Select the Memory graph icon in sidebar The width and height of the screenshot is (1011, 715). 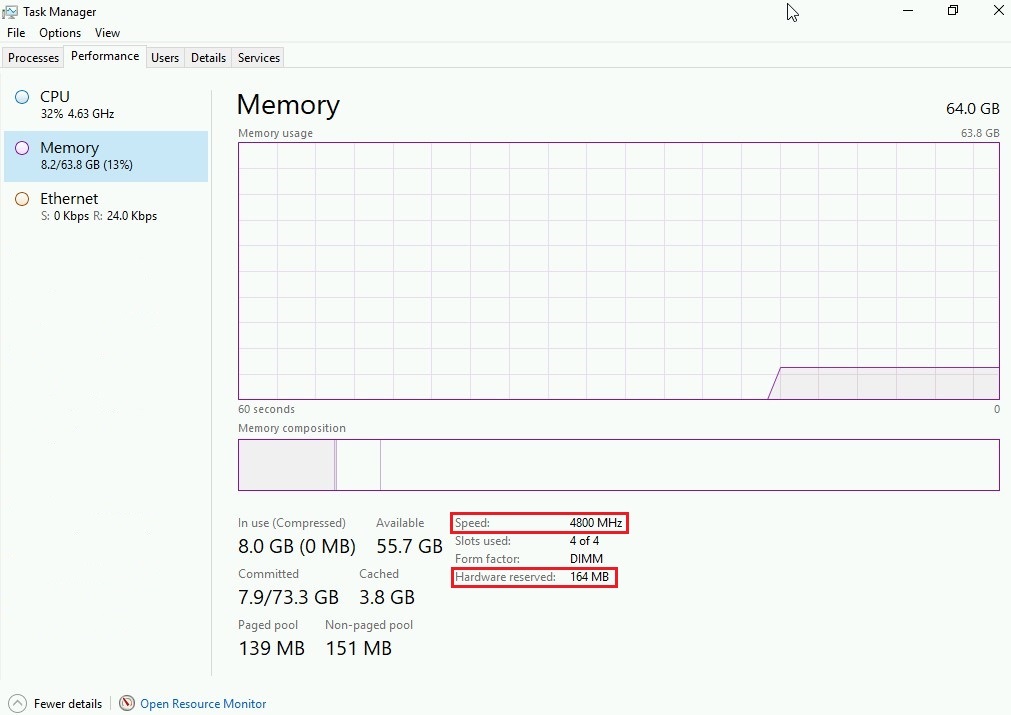(x=22, y=148)
